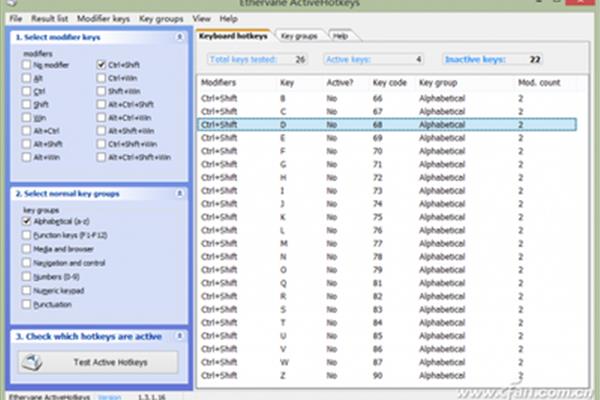600x400 pixels.
Task: Enable the Navigation and control group
Action: coord(26,263)
